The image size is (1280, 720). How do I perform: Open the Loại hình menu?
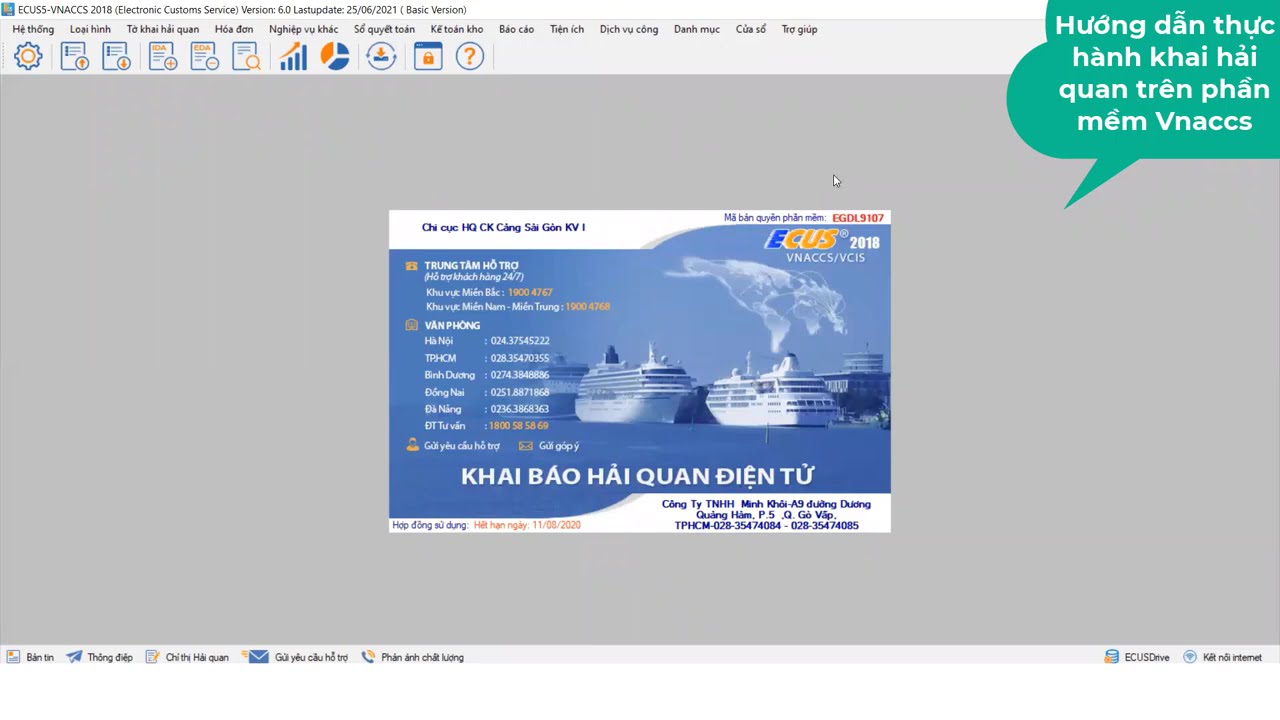pyautogui.click(x=90, y=29)
